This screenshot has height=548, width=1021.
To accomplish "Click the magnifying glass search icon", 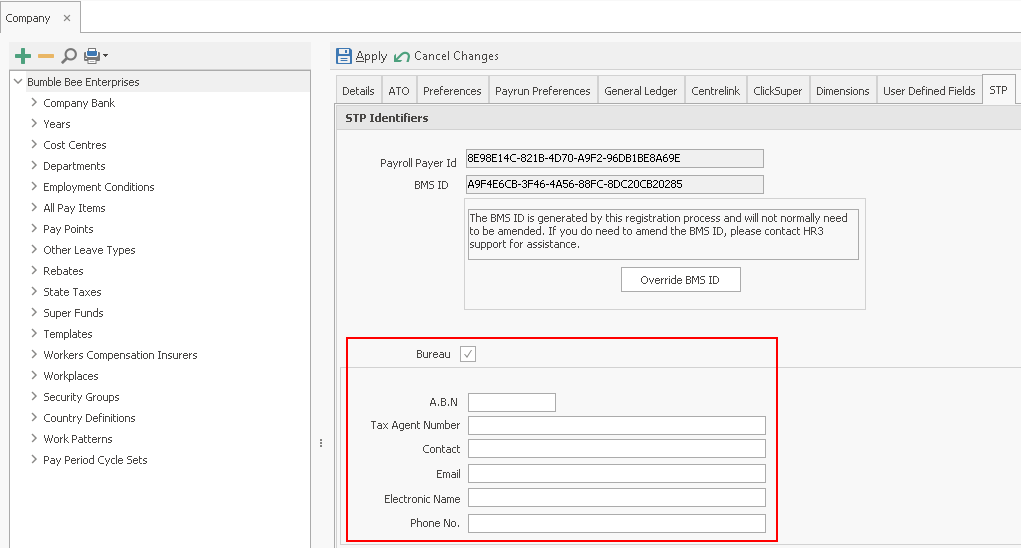I will 69,56.
